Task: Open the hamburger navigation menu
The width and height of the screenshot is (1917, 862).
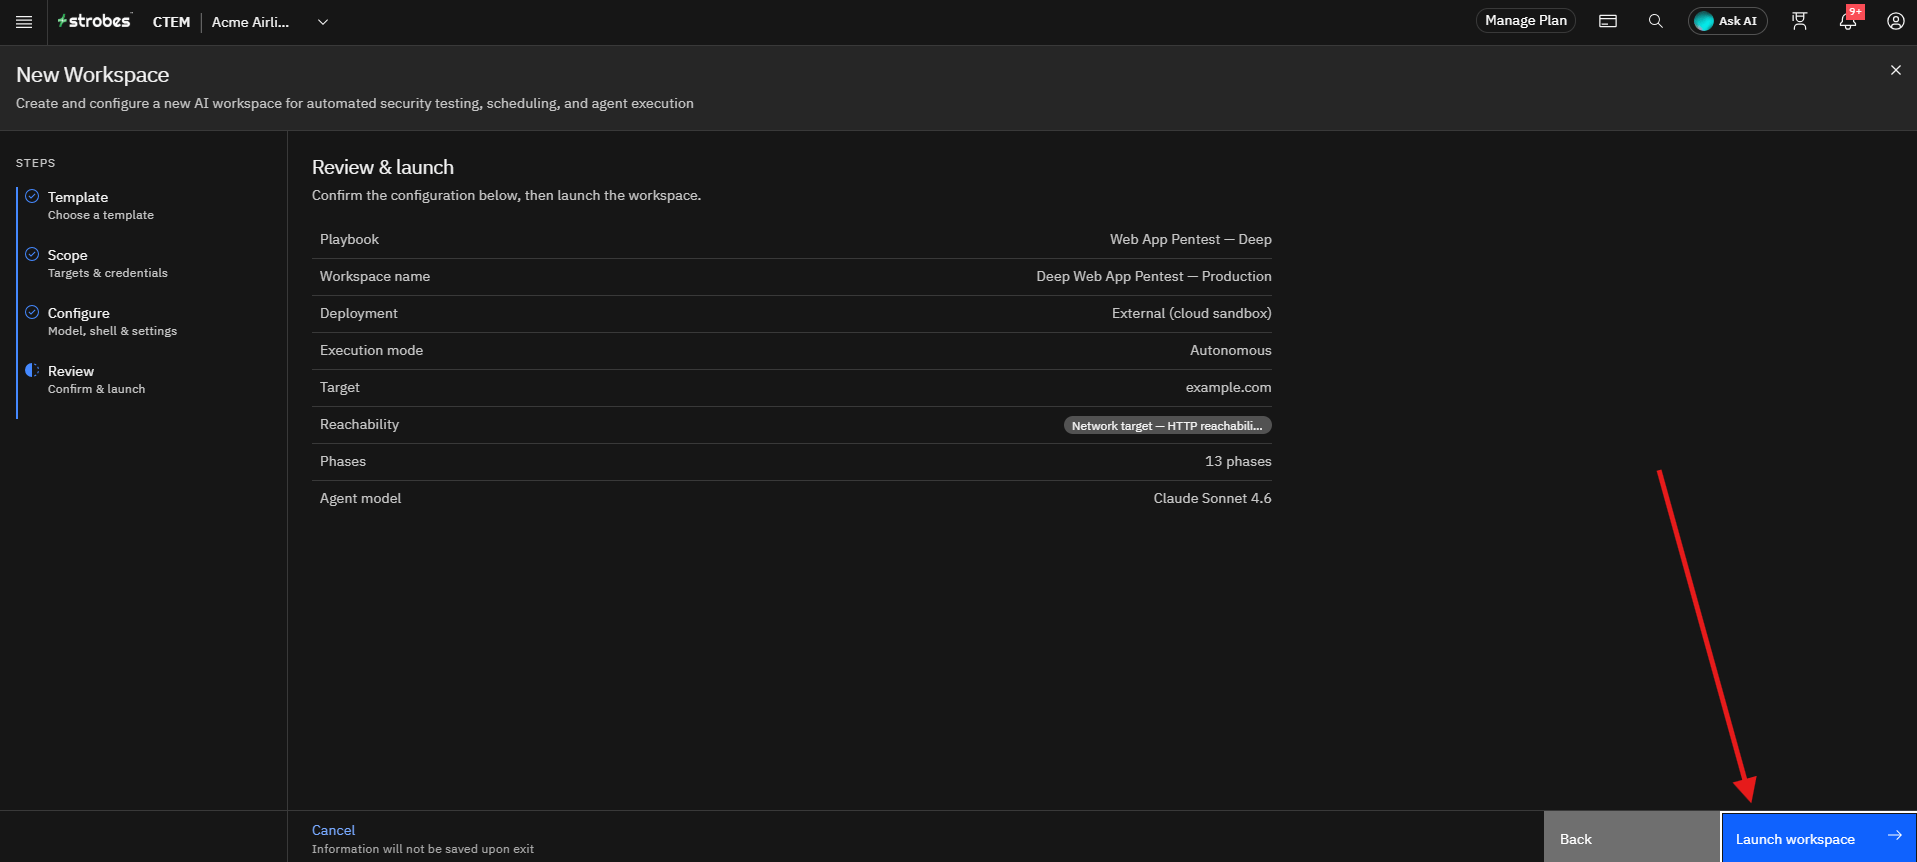Action: click(x=24, y=22)
